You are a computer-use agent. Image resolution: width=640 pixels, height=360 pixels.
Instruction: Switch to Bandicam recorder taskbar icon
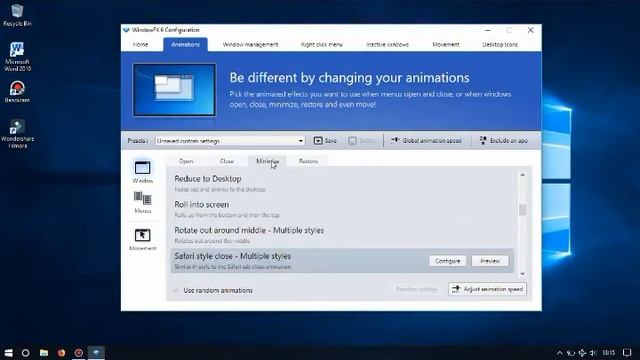79,353
